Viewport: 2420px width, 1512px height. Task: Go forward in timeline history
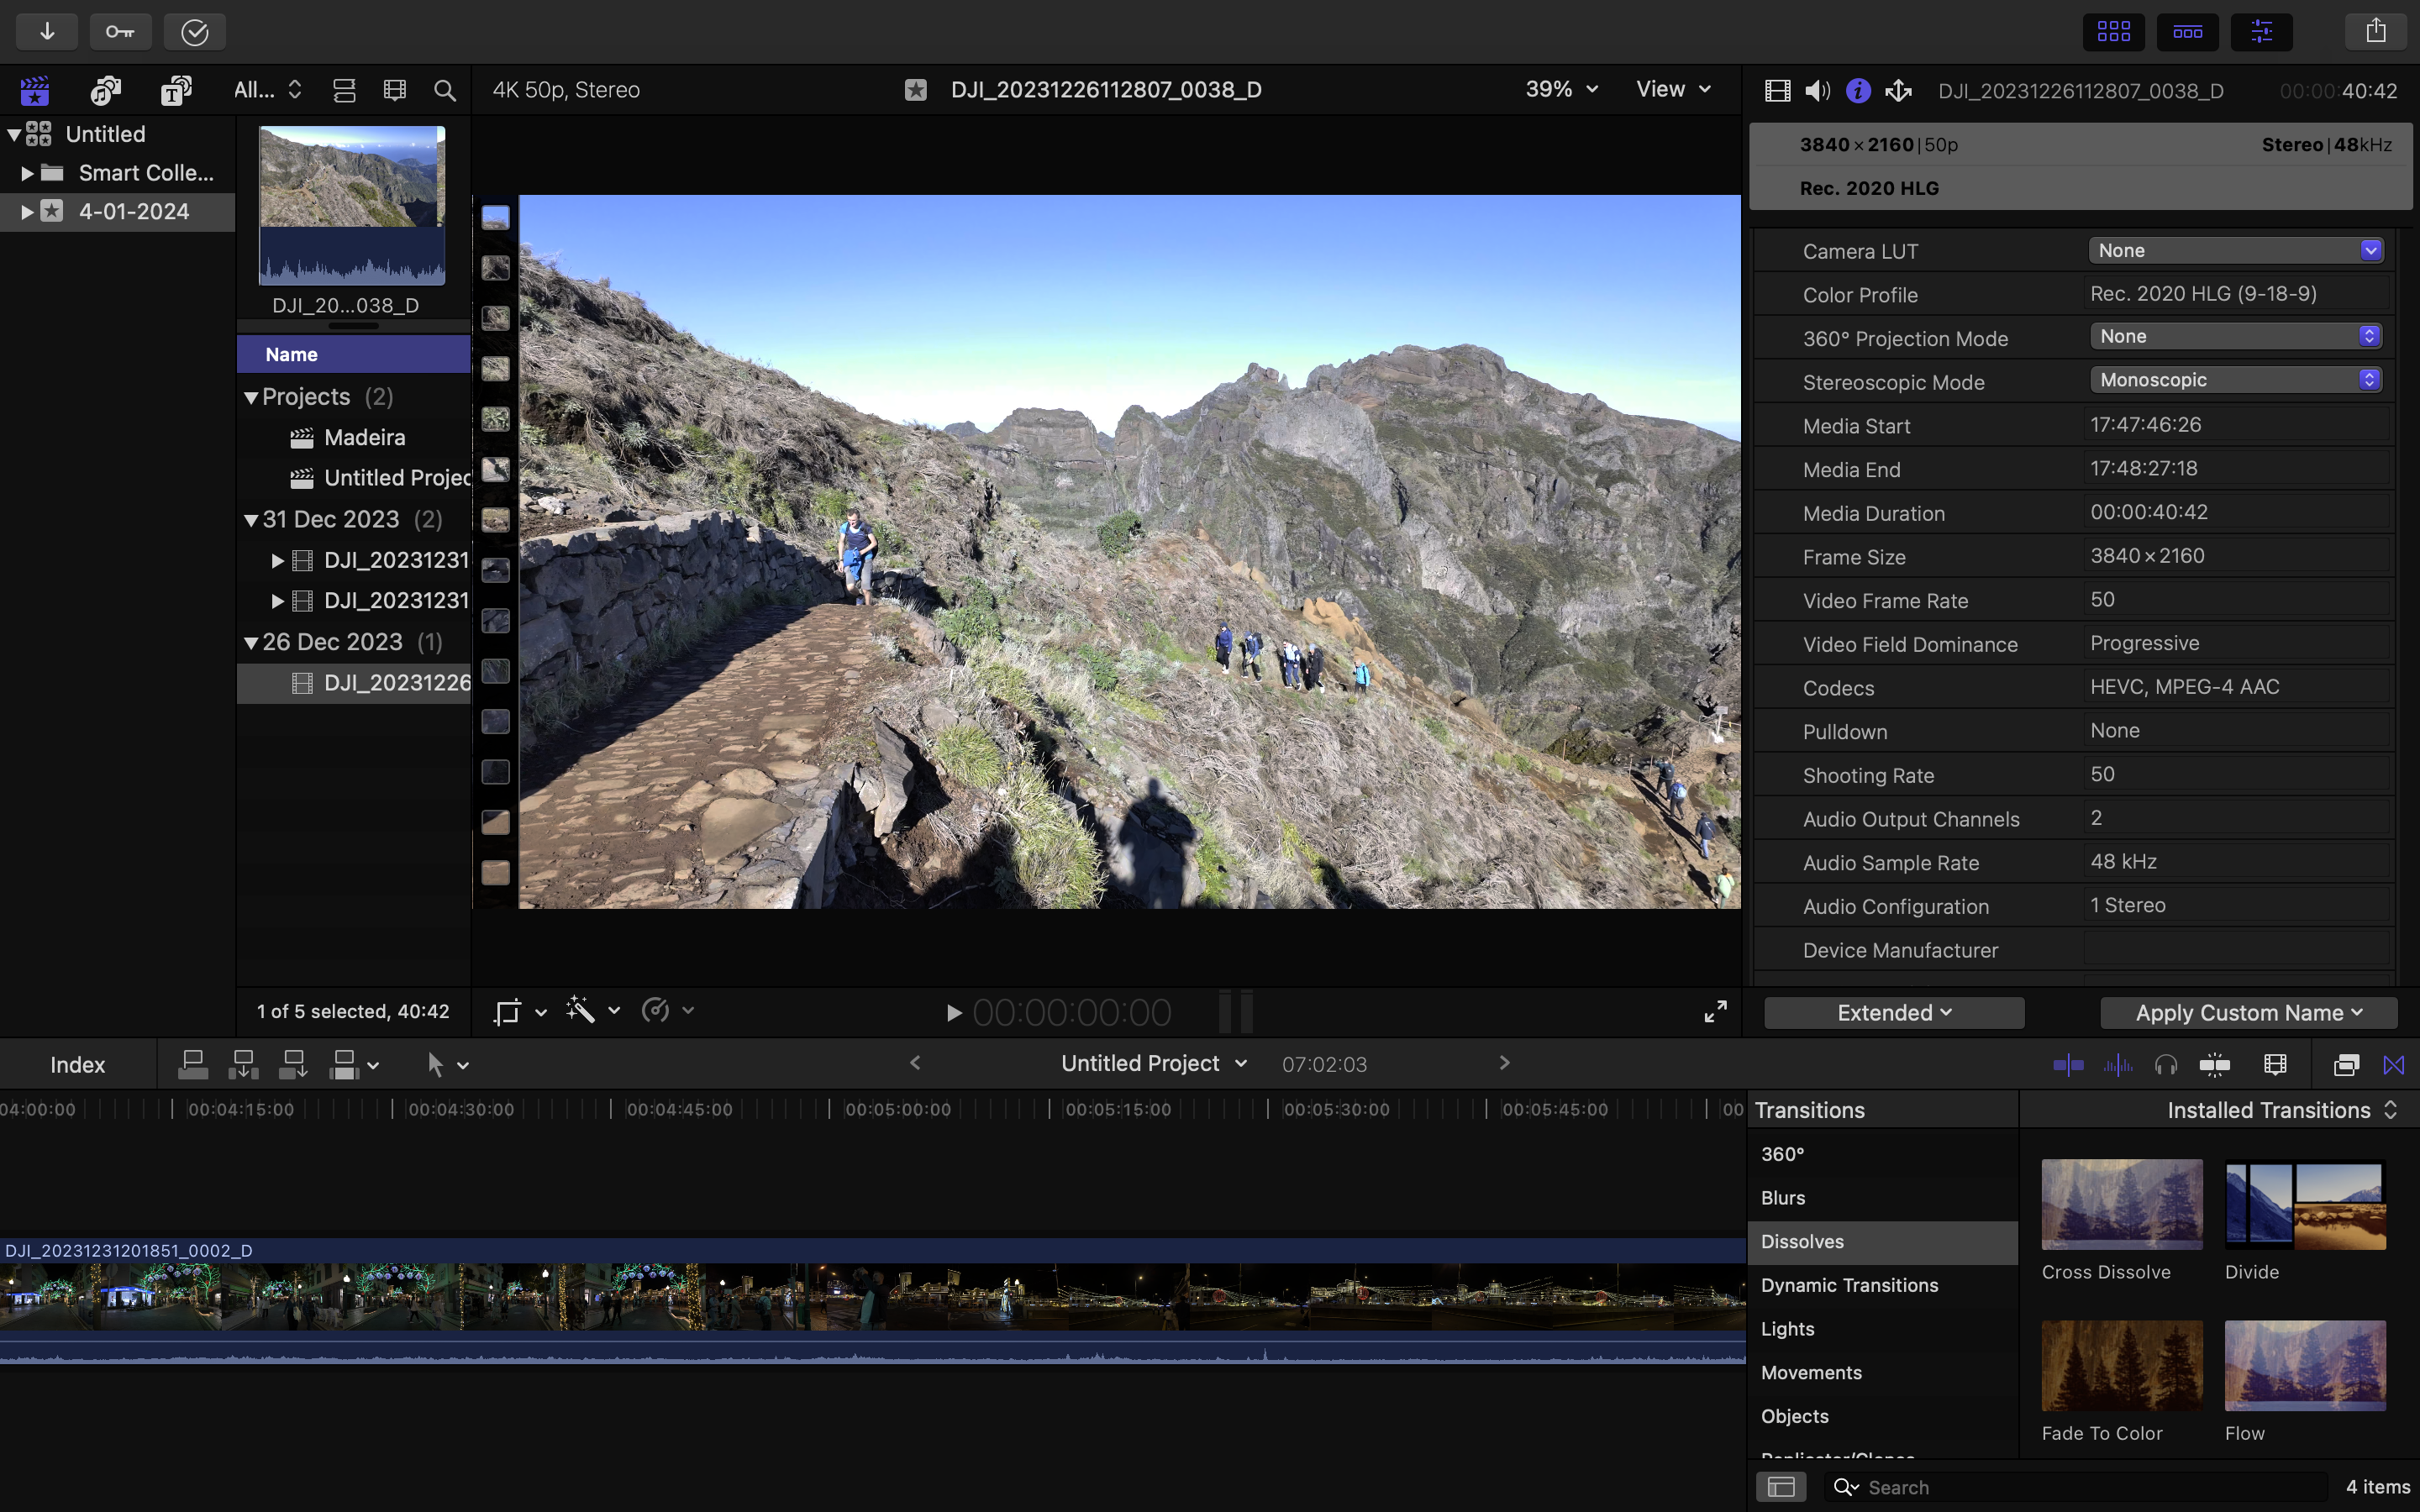pyautogui.click(x=1504, y=1063)
